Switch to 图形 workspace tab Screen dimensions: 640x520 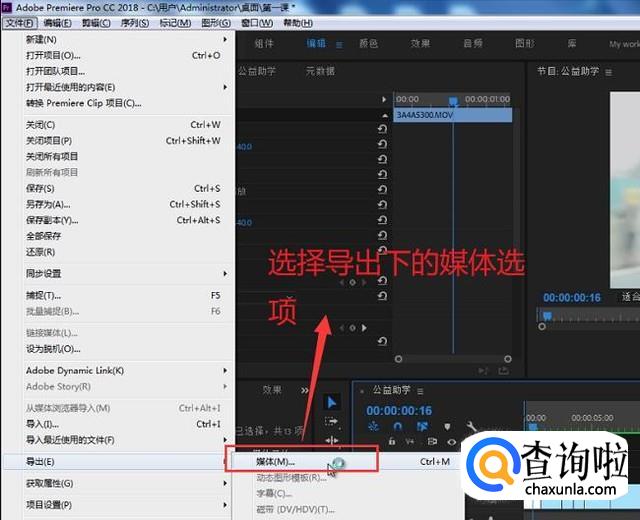525,43
